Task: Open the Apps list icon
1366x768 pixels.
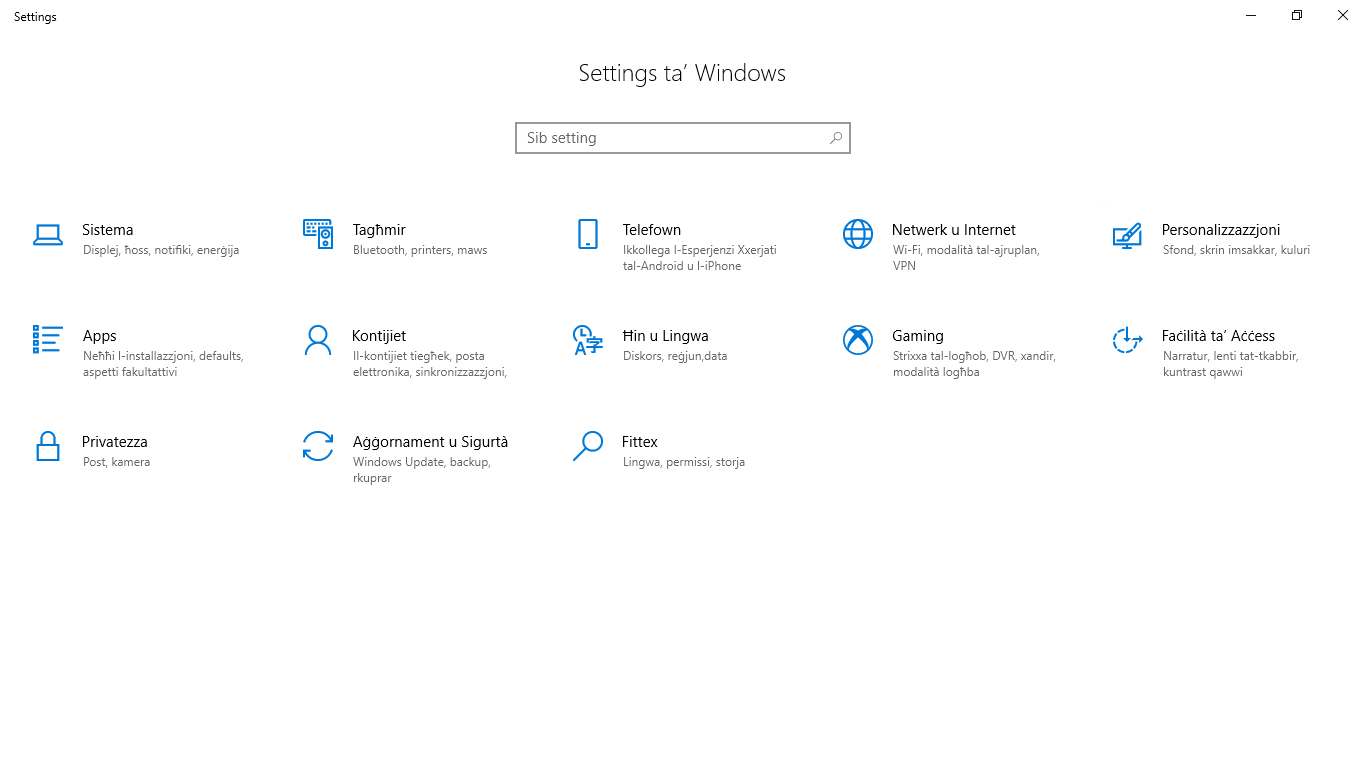Action: 48,339
